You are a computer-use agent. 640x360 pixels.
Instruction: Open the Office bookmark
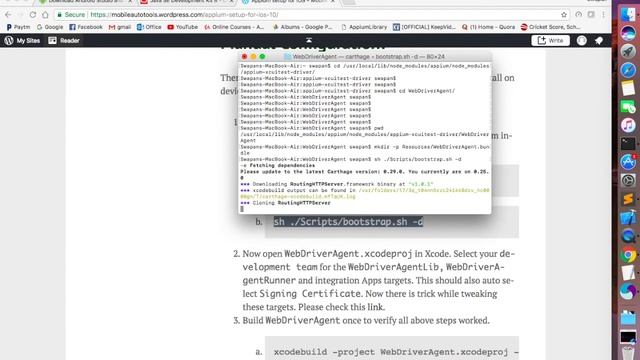pos(149,27)
